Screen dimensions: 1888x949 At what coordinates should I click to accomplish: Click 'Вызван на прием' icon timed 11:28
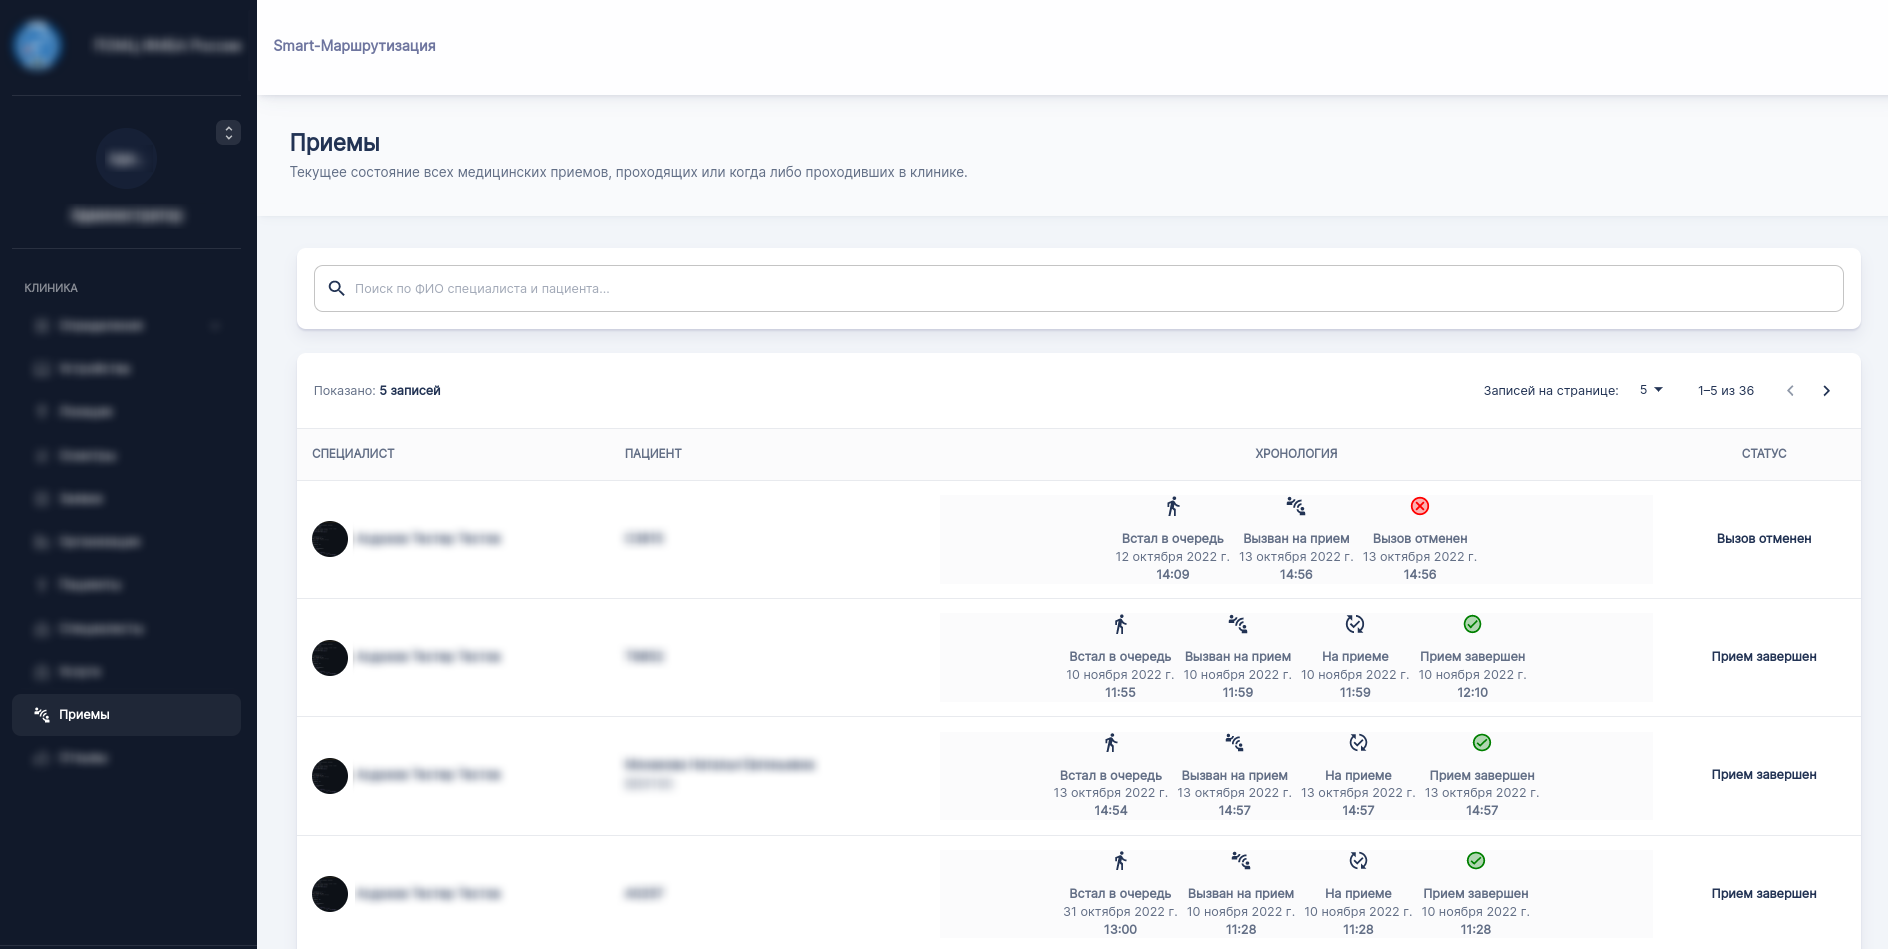[x=1241, y=861]
